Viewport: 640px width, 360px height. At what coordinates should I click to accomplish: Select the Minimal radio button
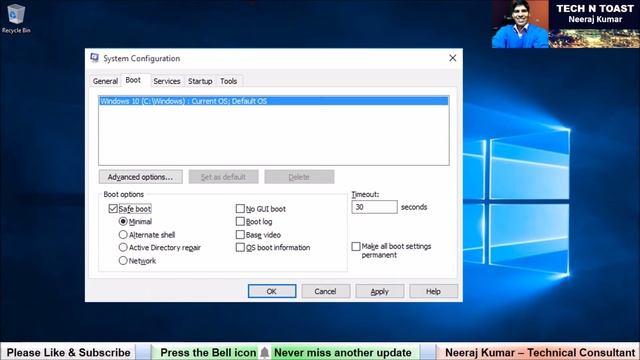pos(123,222)
